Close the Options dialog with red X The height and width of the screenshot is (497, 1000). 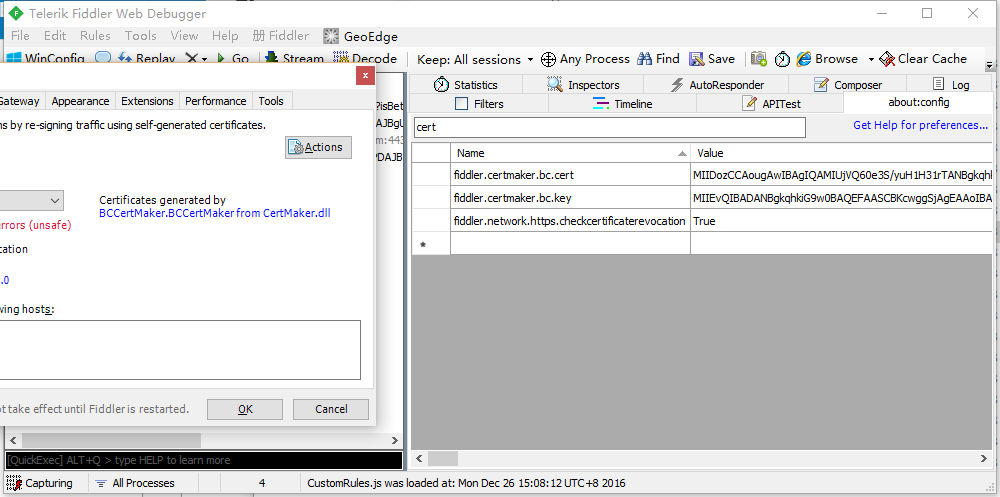click(365, 75)
